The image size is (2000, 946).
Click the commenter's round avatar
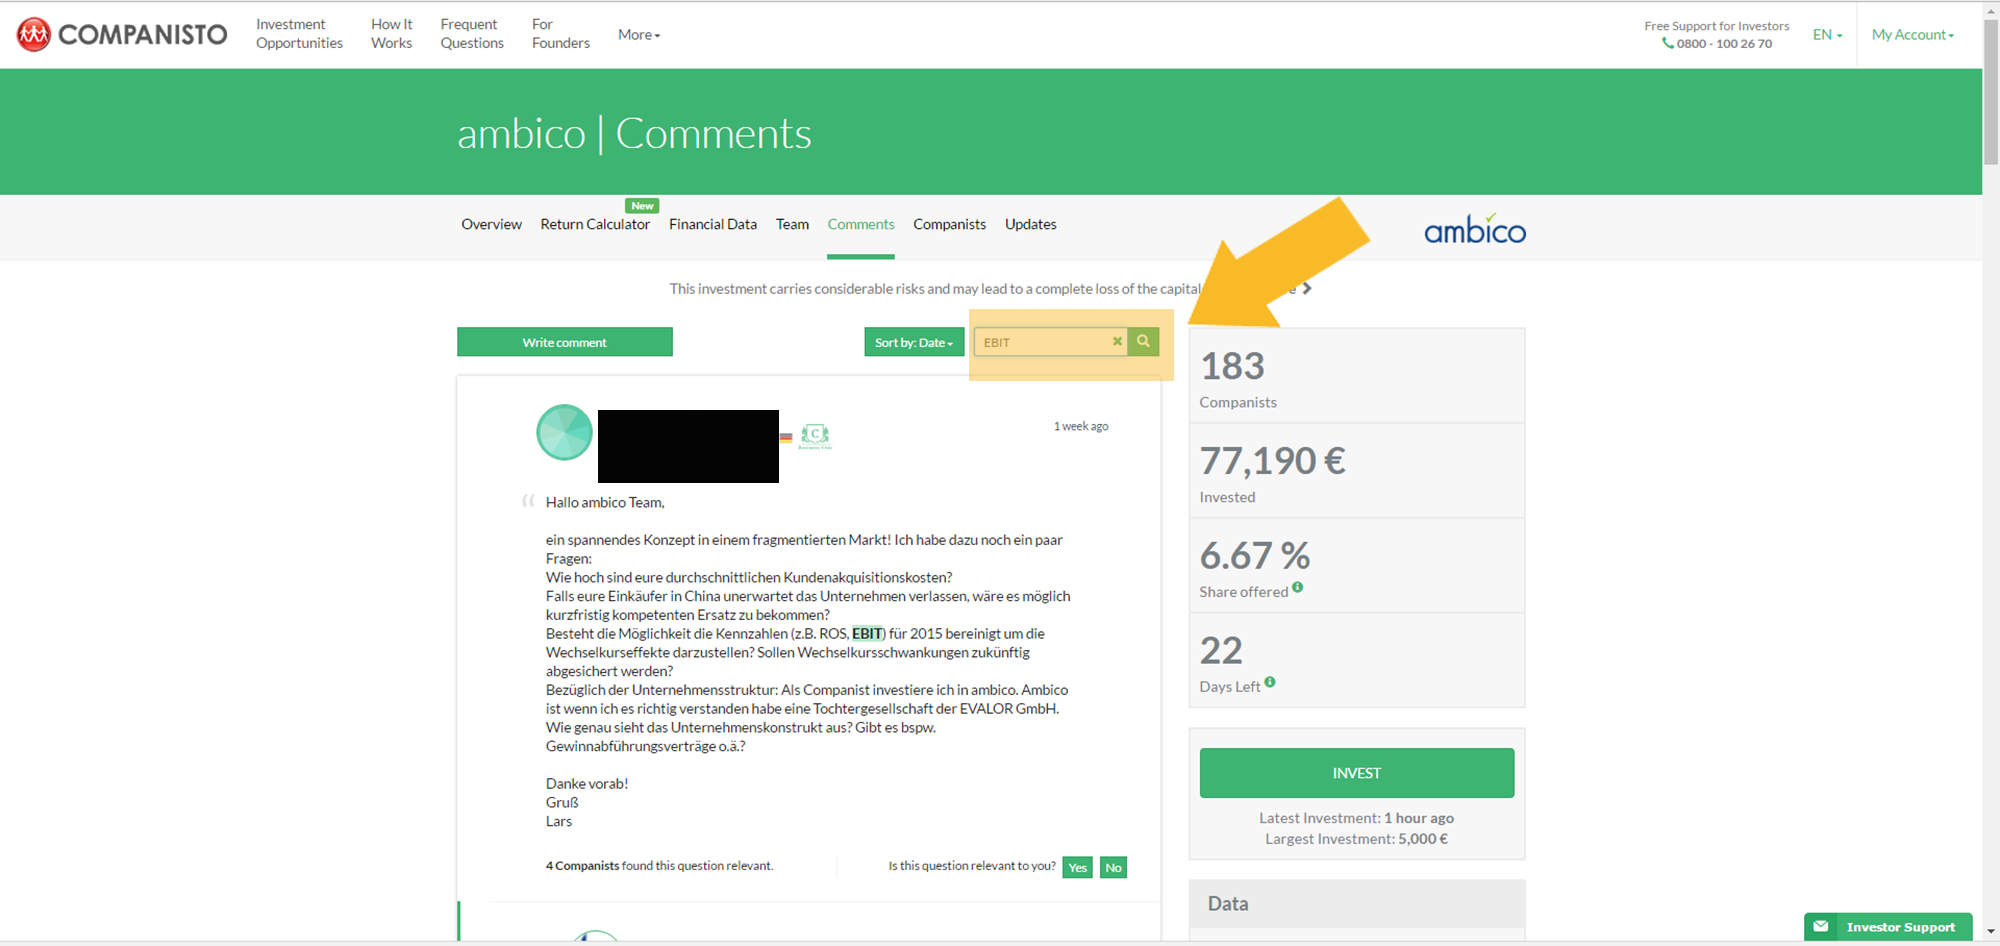[565, 432]
